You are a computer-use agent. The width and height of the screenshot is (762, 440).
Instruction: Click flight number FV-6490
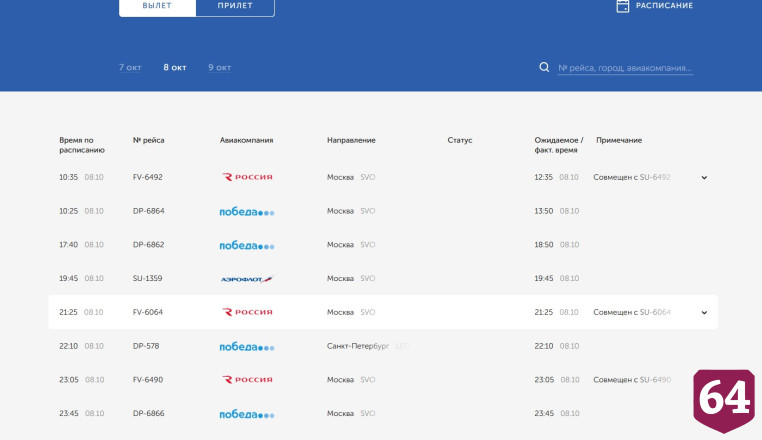(x=148, y=380)
